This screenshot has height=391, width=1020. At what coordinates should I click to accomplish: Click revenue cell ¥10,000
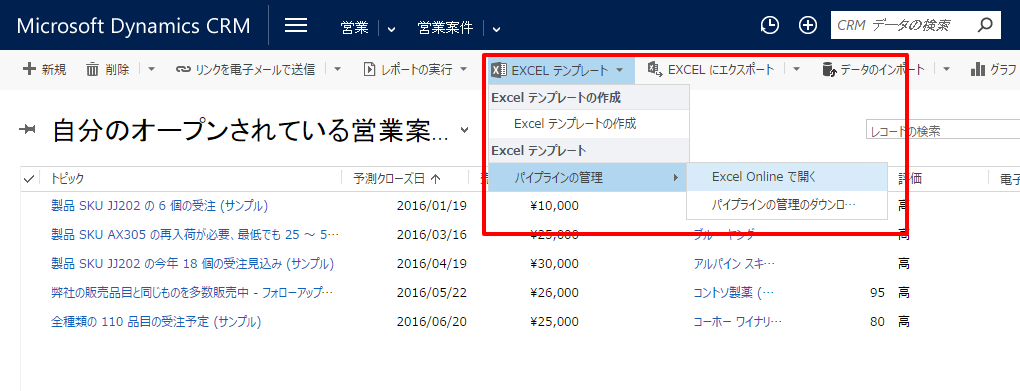554,206
